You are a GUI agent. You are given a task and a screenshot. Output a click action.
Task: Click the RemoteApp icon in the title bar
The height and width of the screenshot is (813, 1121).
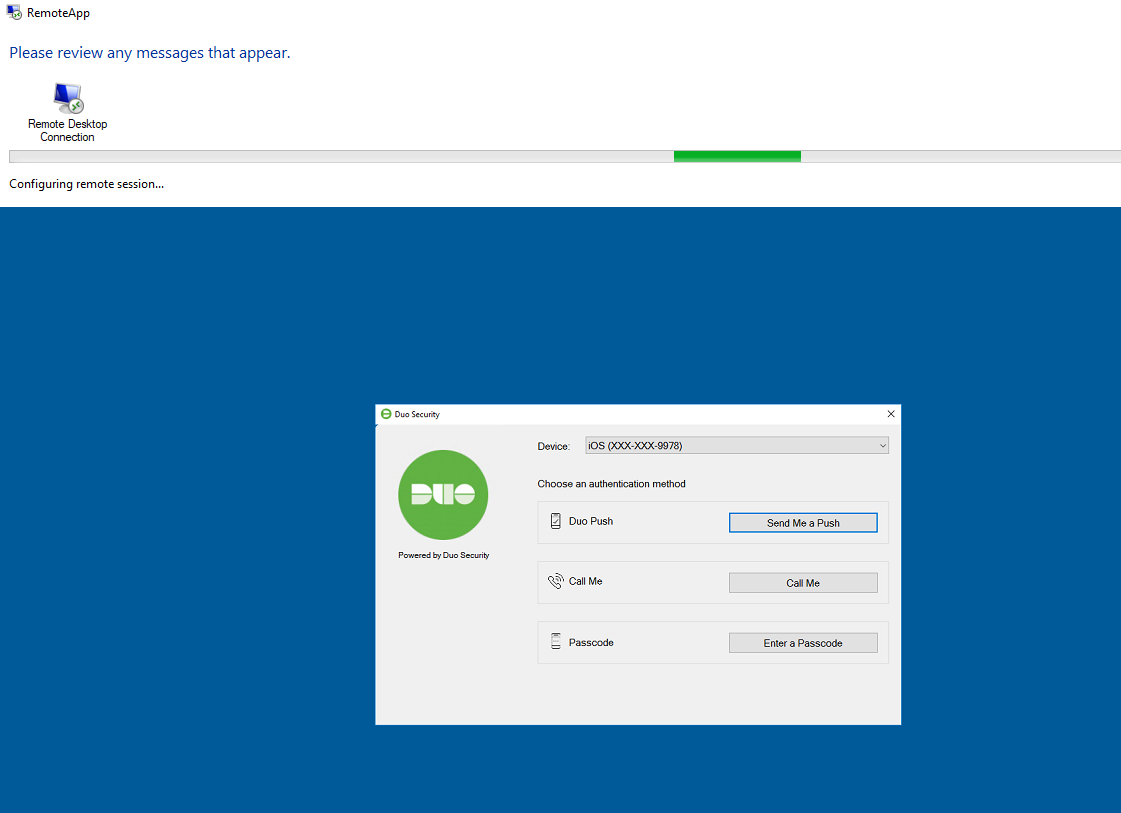[x=14, y=12]
